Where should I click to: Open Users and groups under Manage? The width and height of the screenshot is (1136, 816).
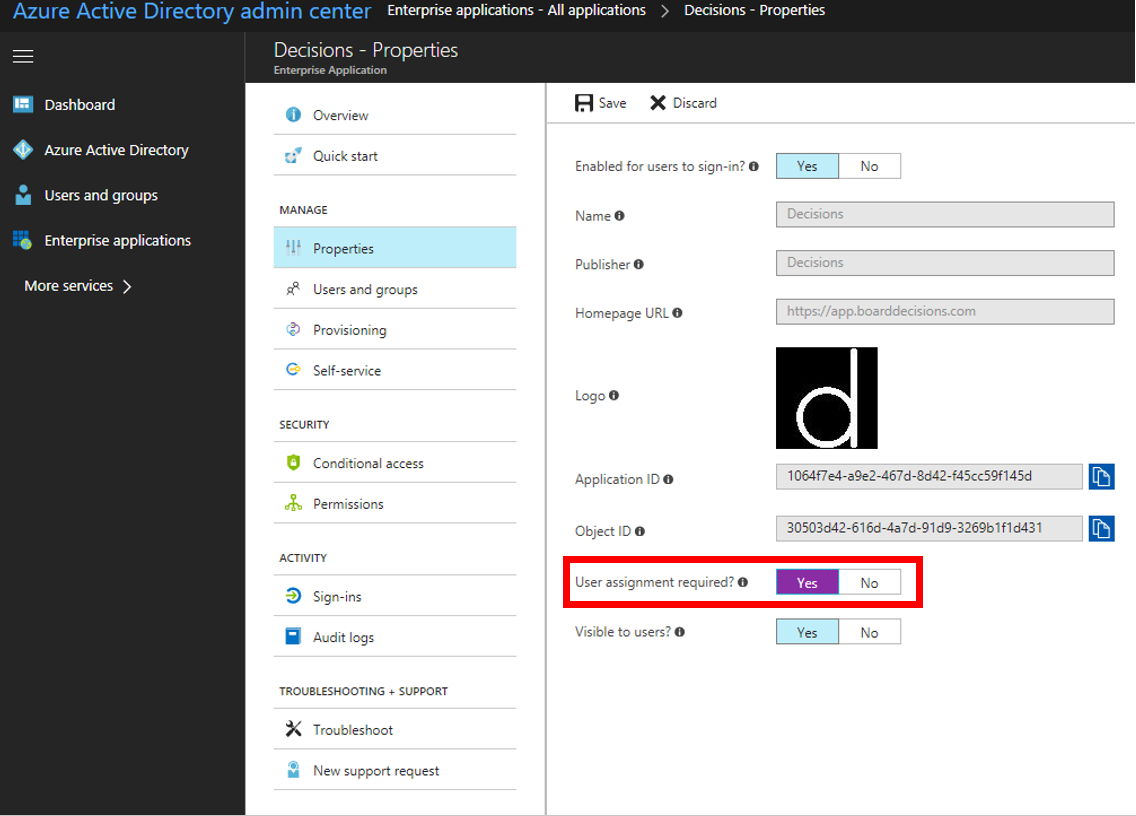[395, 289]
